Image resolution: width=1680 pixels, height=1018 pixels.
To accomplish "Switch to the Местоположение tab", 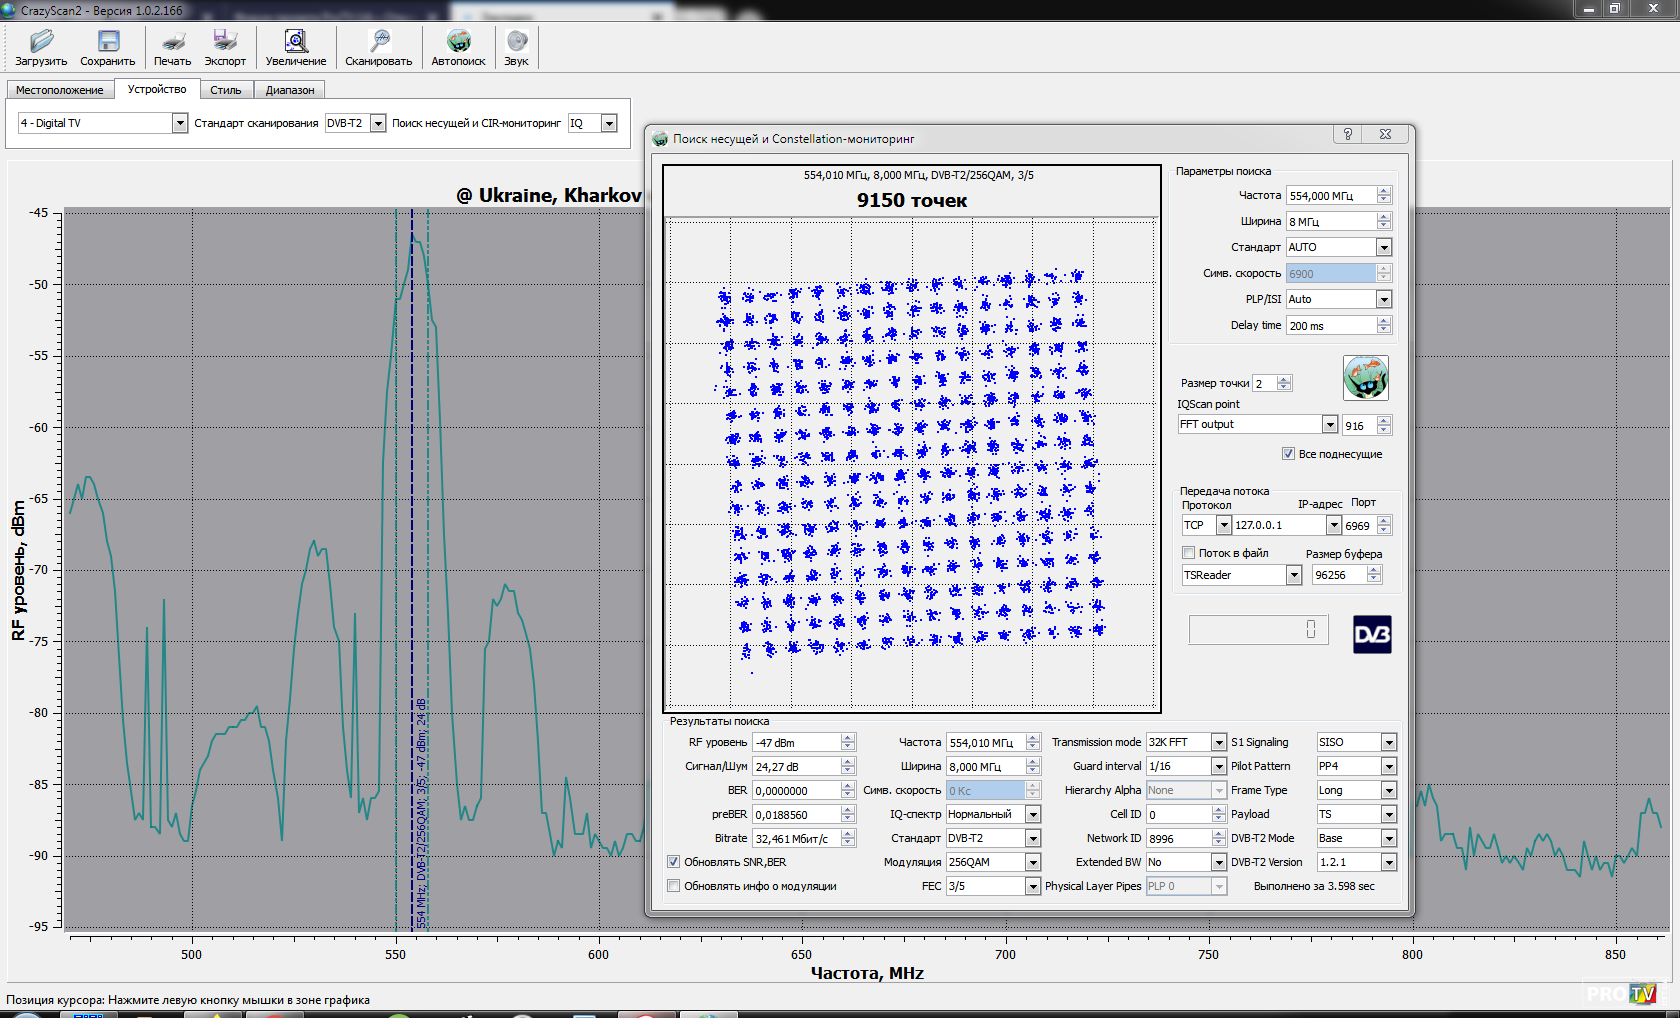I will (x=59, y=90).
